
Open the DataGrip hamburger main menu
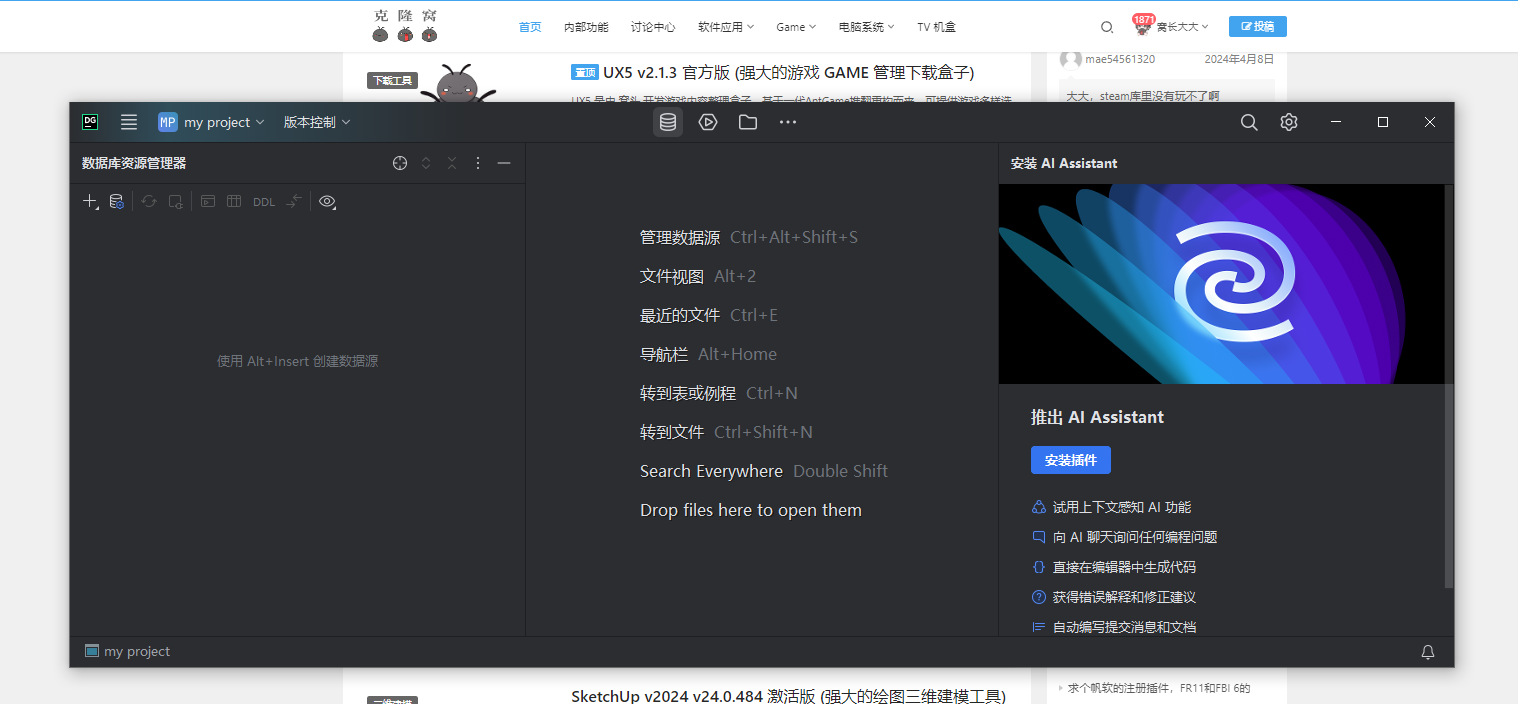pos(129,122)
